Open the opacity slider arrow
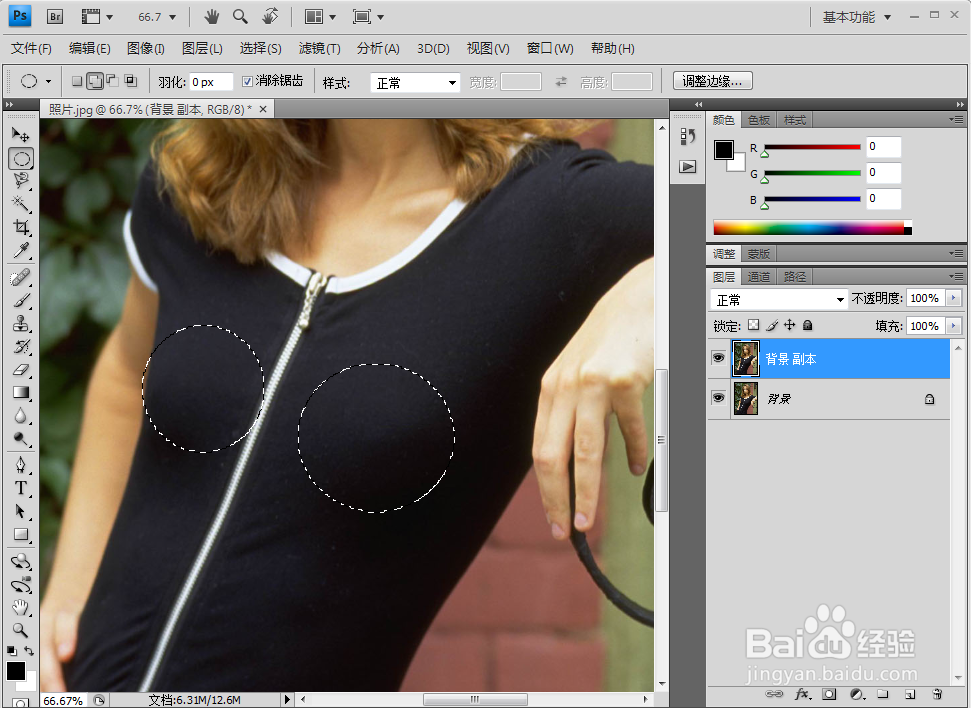 click(954, 298)
